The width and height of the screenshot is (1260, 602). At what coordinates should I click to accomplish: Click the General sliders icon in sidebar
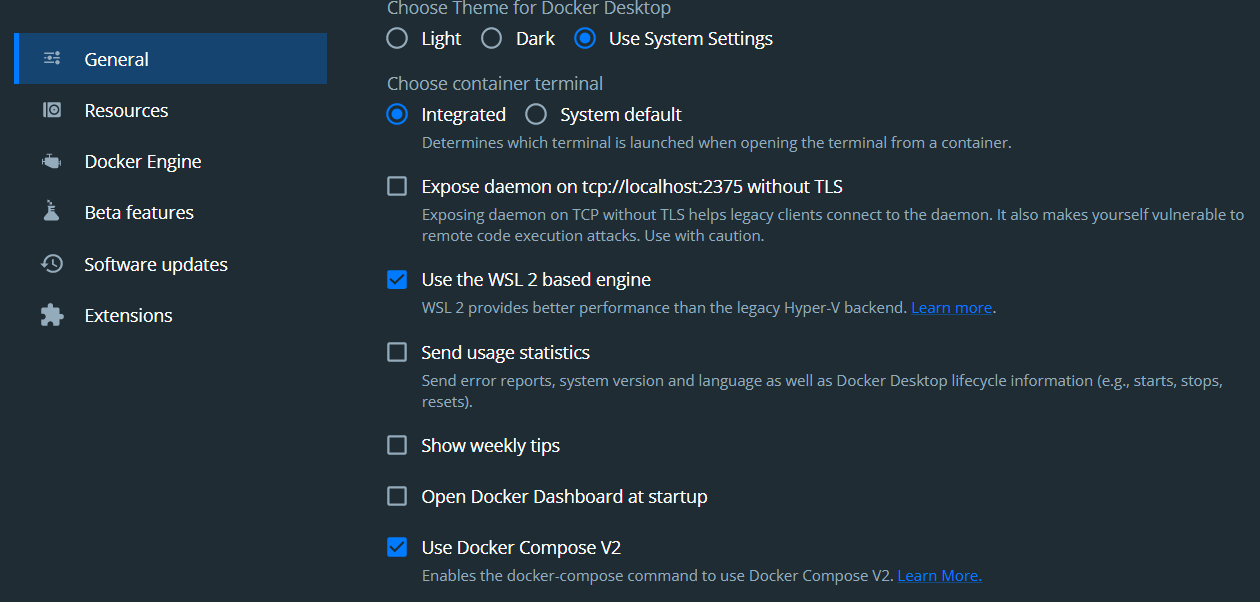(x=51, y=59)
